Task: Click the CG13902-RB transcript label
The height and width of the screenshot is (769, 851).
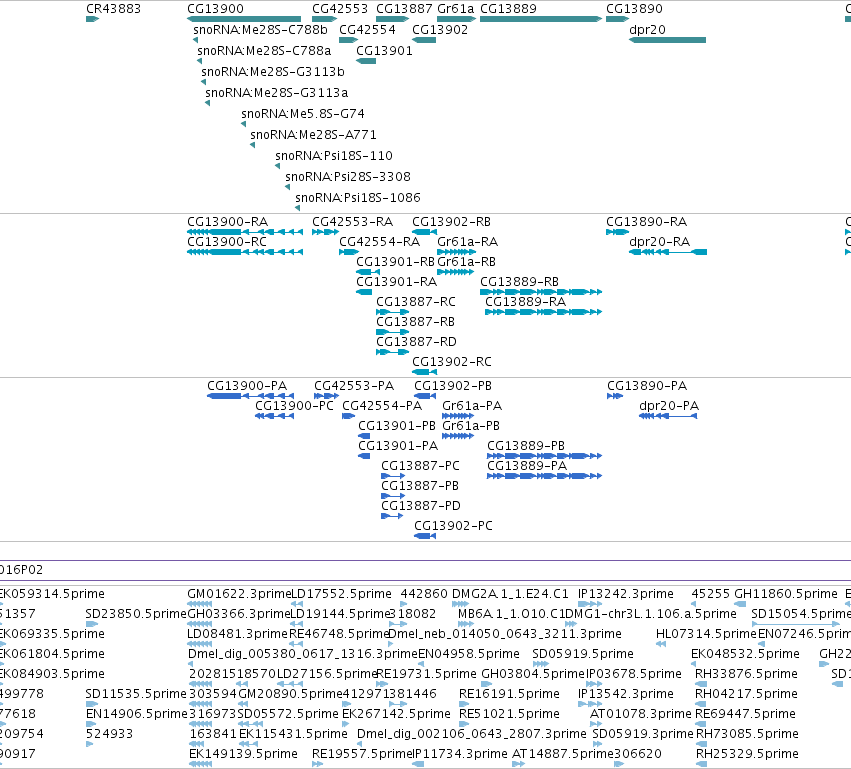Action: pyautogui.click(x=452, y=222)
